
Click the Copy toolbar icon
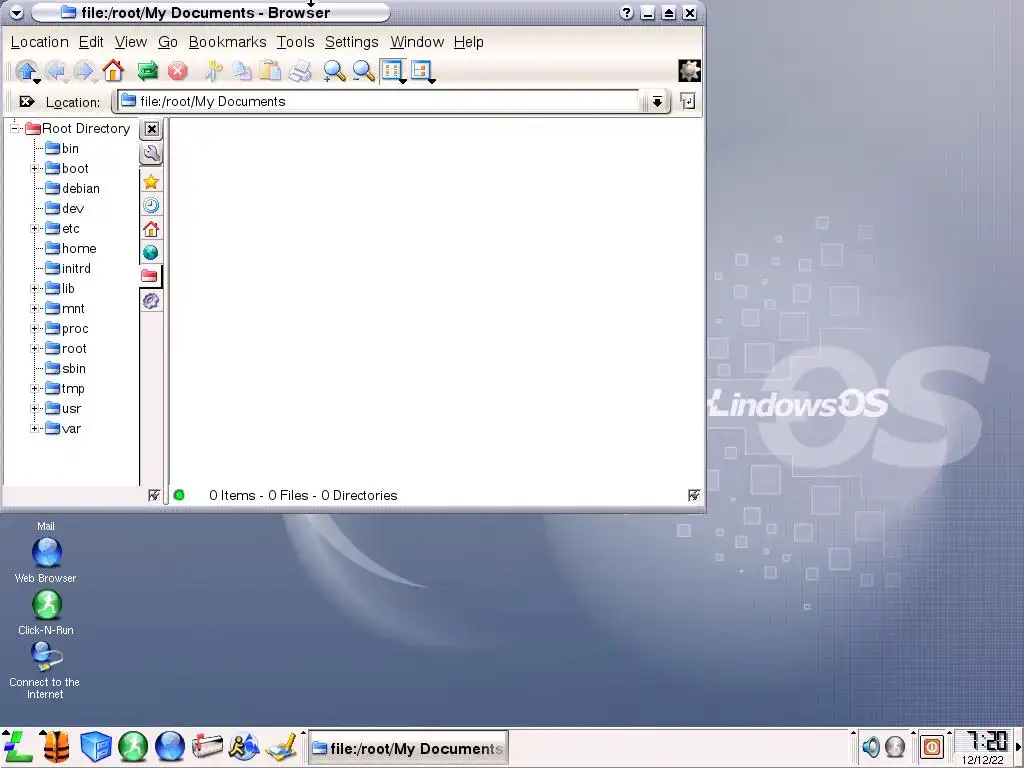pyautogui.click(x=241, y=71)
